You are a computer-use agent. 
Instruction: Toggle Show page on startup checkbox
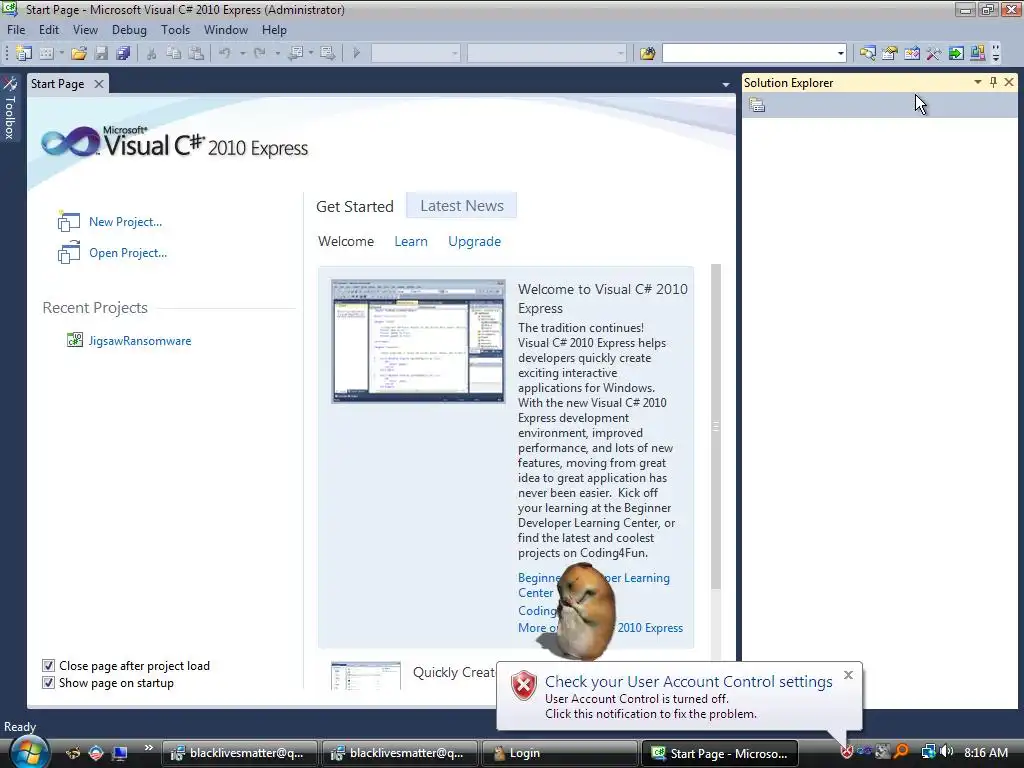tap(48, 682)
